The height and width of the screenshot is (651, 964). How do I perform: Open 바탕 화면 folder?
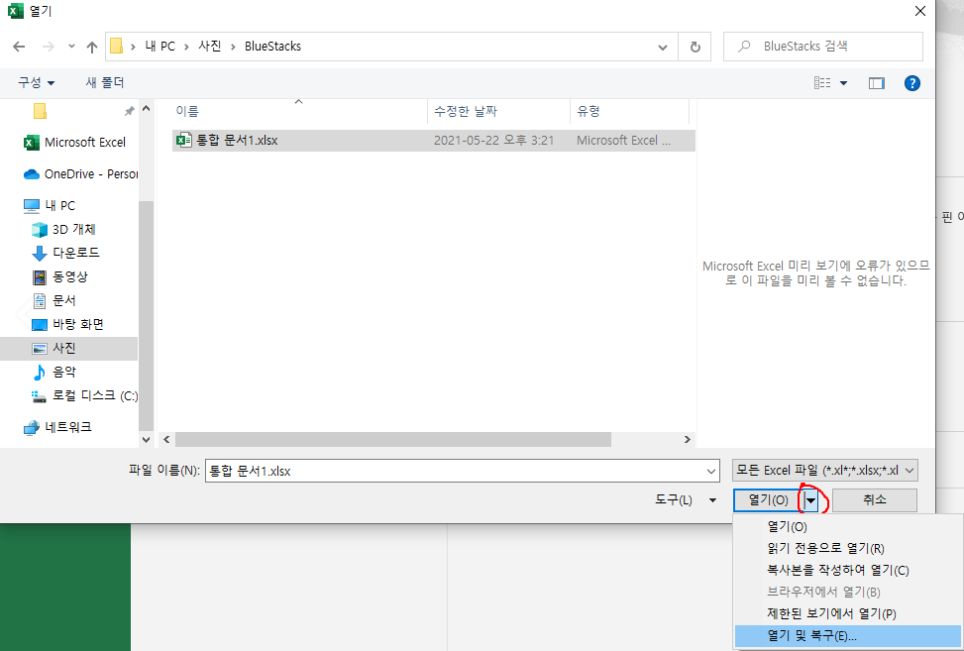pos(68,324)
